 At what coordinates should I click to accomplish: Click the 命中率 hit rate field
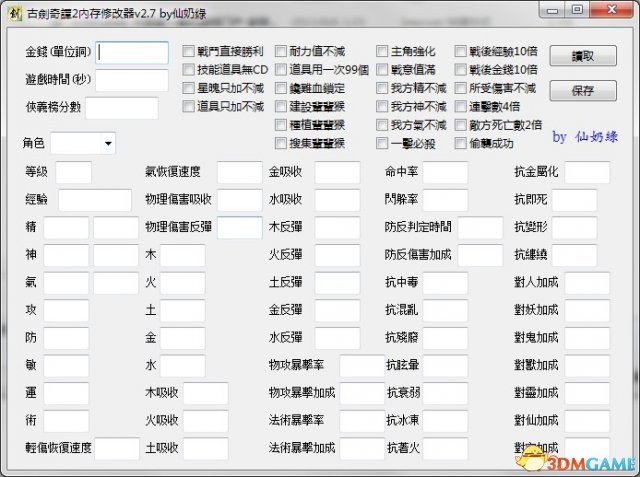click(445, 172)
